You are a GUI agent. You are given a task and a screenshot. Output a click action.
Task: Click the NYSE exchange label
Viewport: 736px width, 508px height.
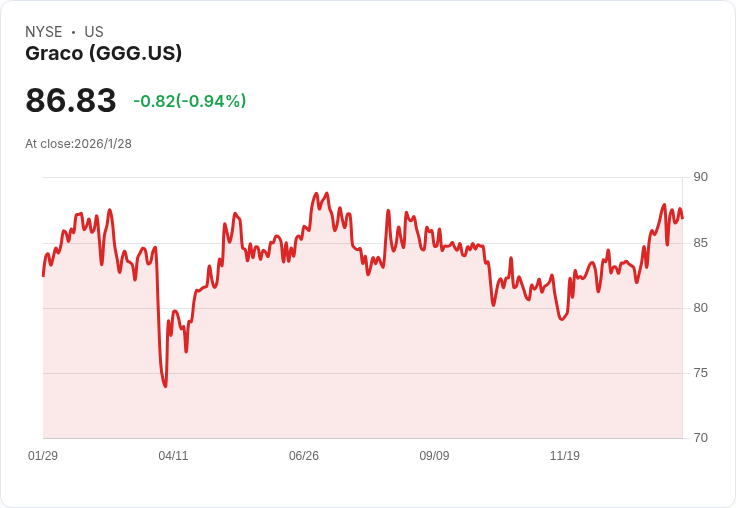(44, 32)
